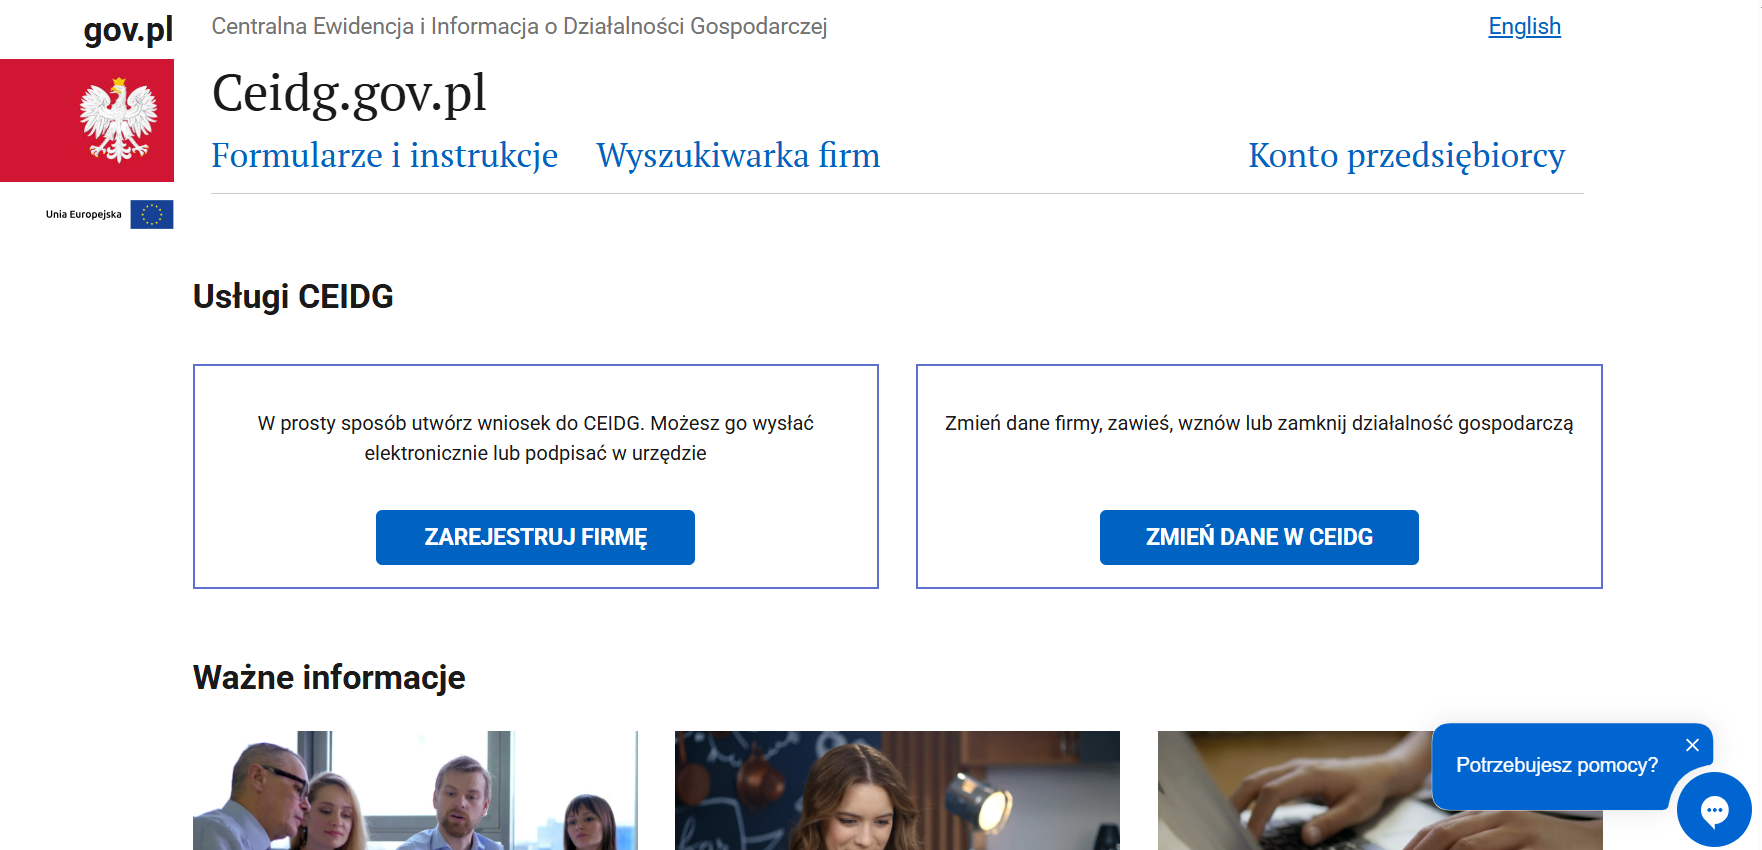Click the Unia Europejska label

point(83,214)
